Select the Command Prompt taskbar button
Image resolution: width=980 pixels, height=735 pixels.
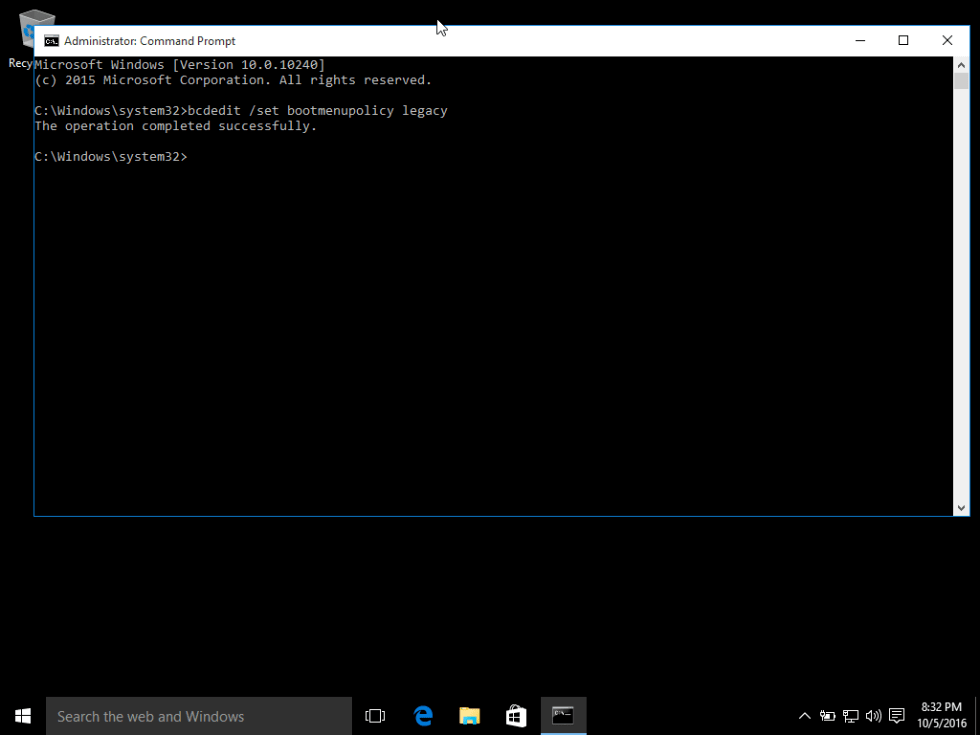(x=563, y=716)
